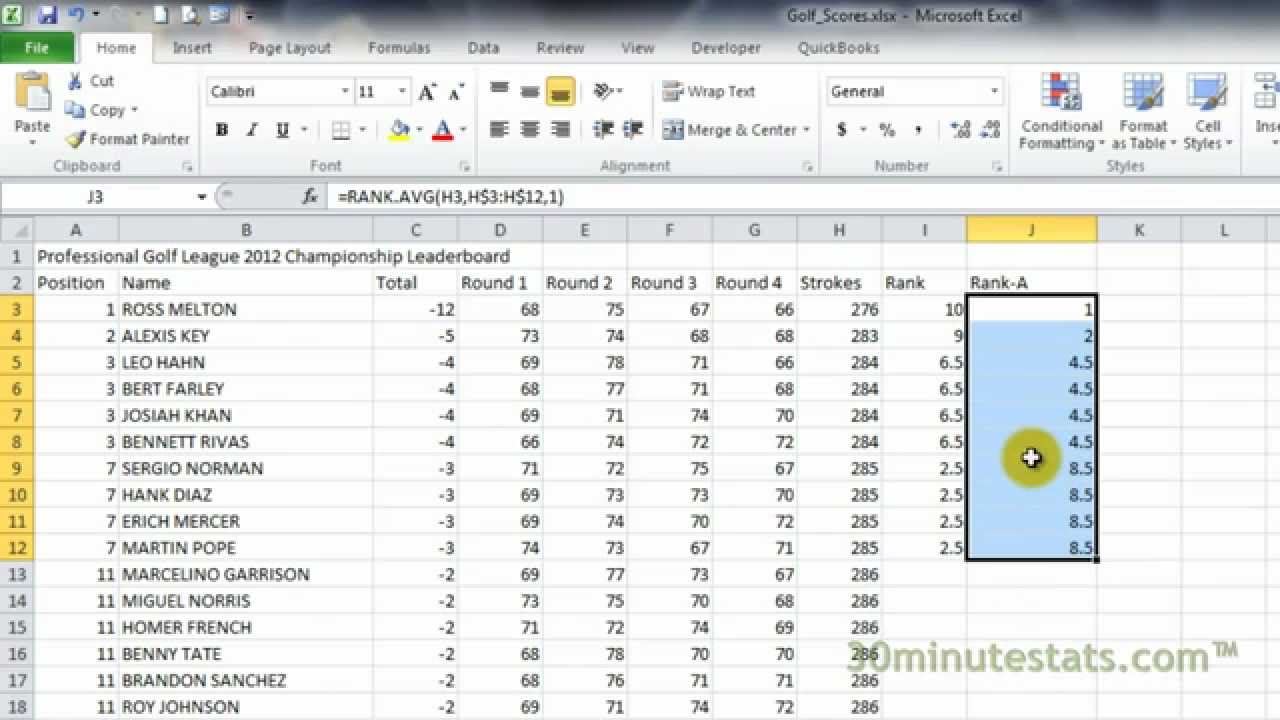1280x720 pixels.
Task: Decrease the cell indent
Action: pyautogui.click(x=603, y=130)
